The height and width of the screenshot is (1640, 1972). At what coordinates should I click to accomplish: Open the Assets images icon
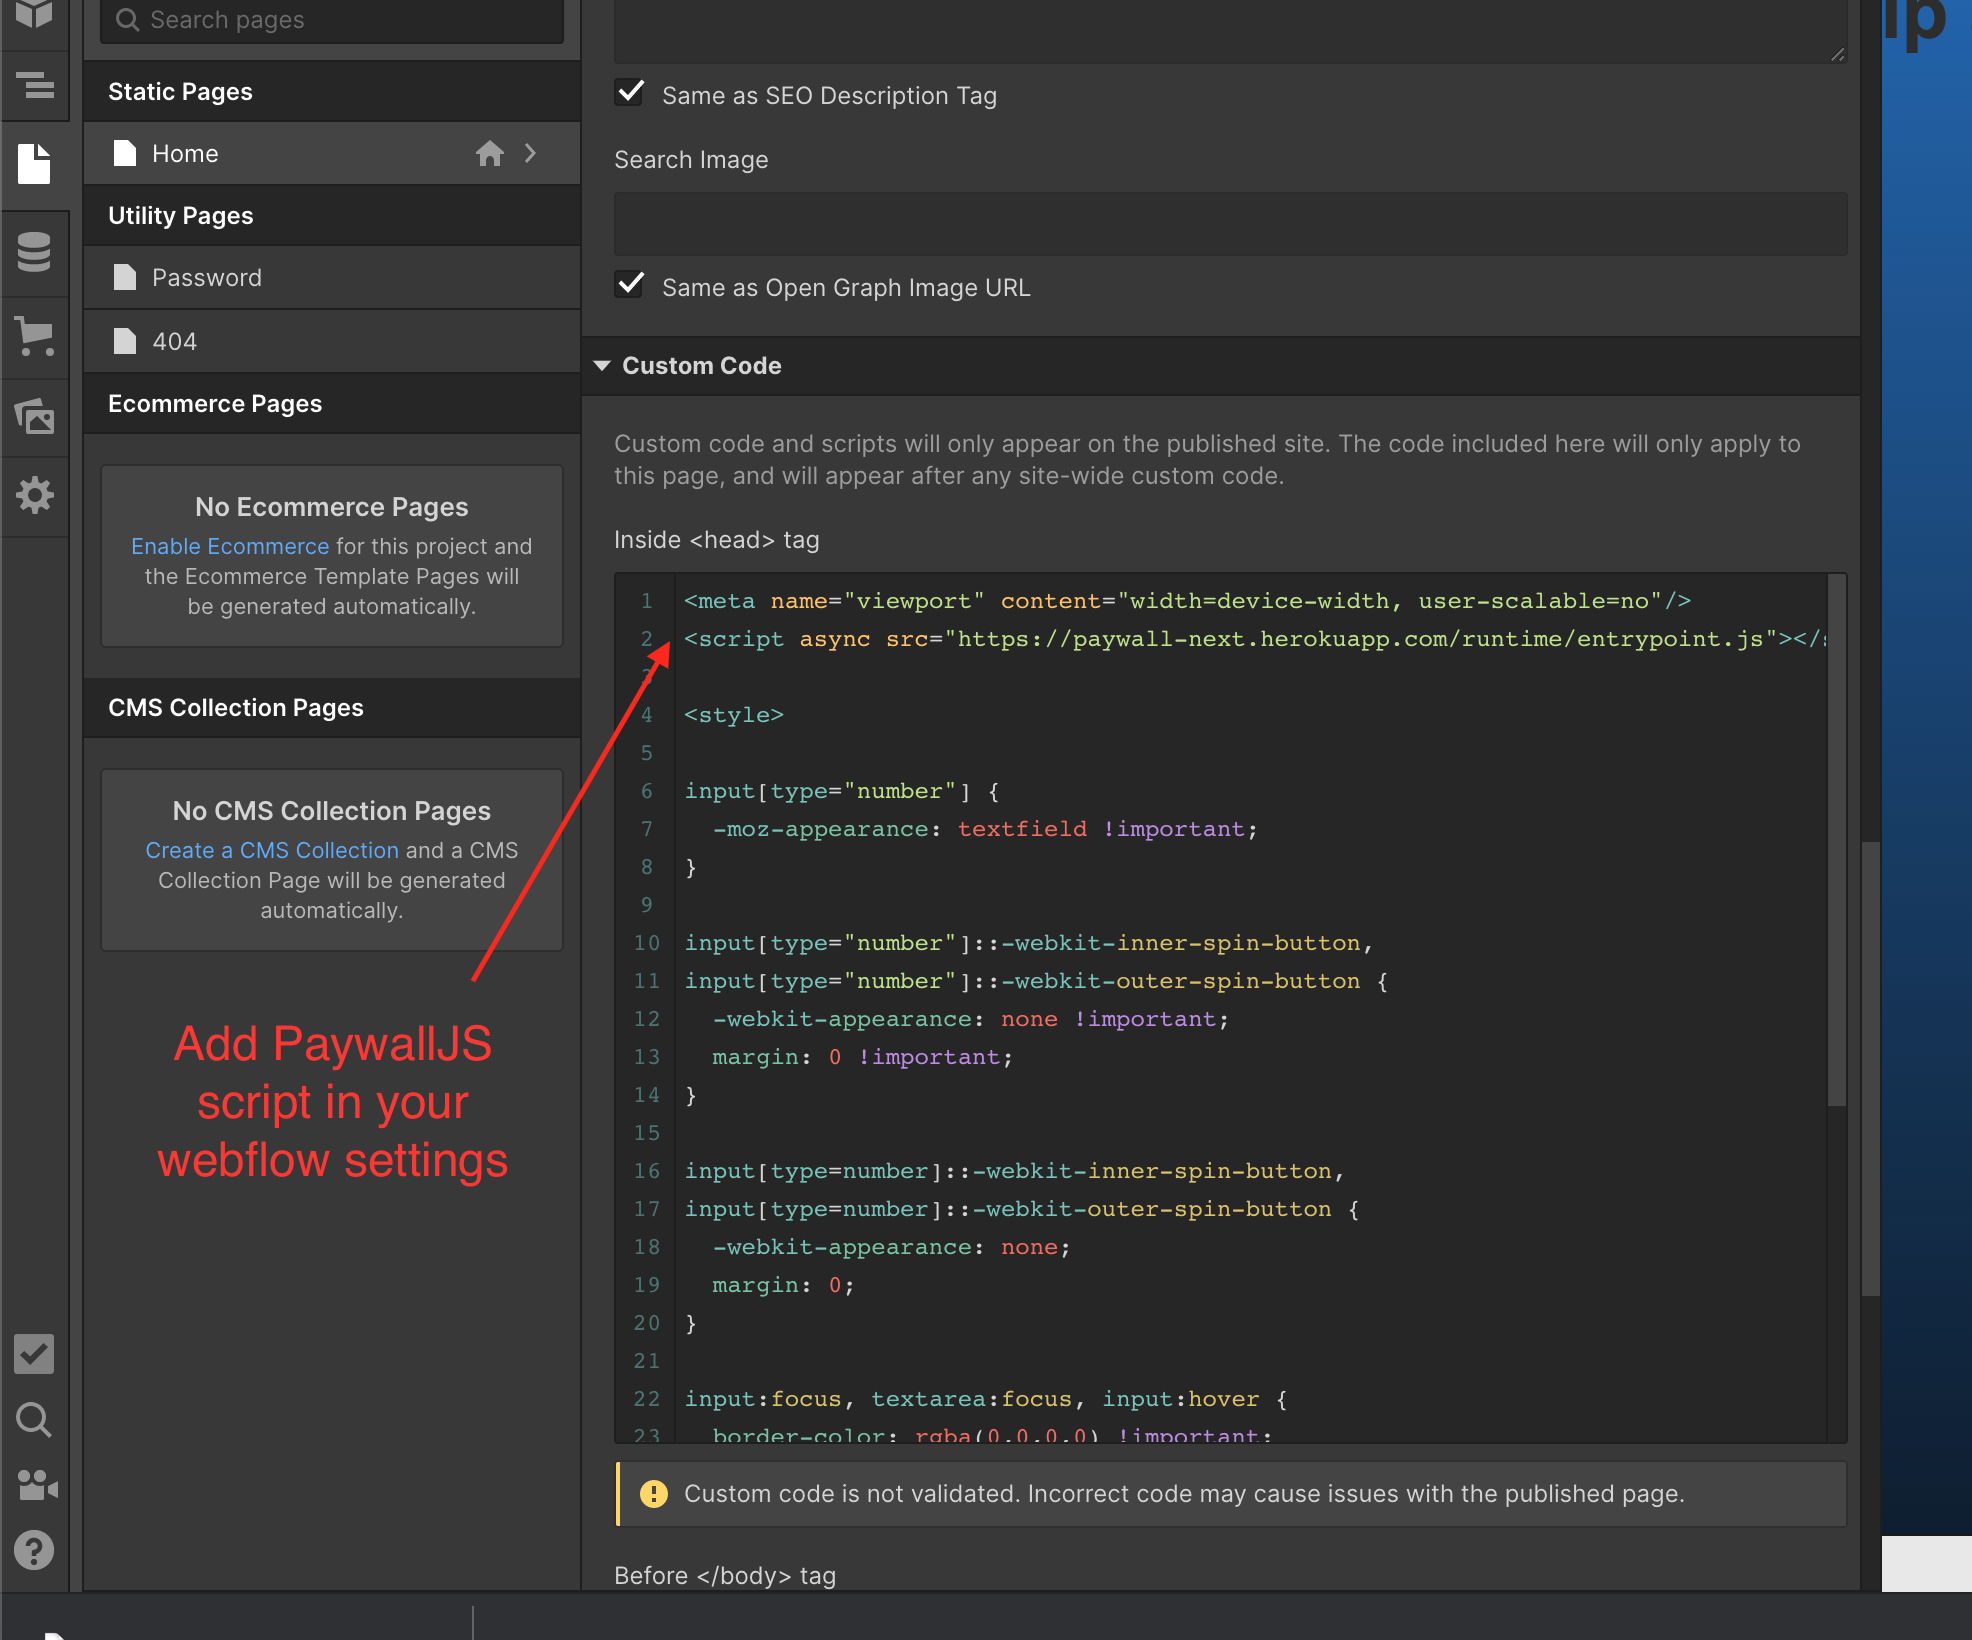(35, 415)
